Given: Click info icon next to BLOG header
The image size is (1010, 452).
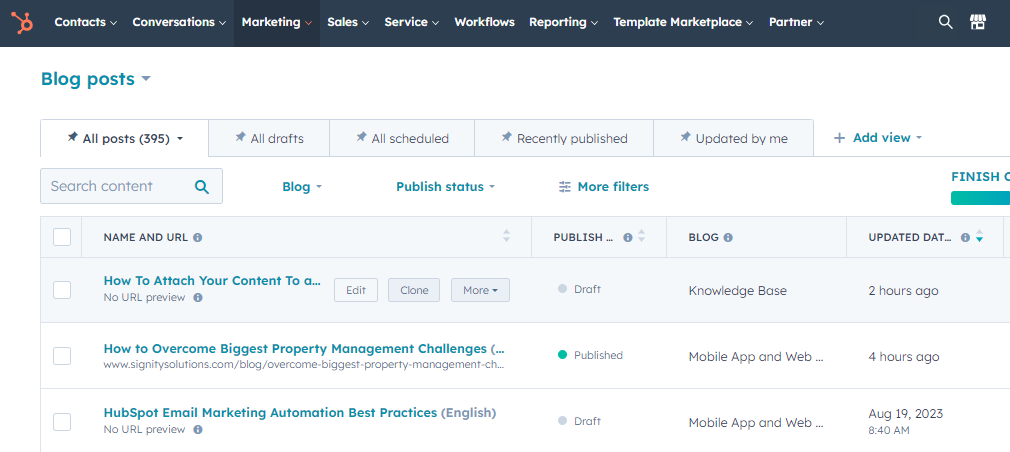Looking at the screenshot, I should pos(728,238).
